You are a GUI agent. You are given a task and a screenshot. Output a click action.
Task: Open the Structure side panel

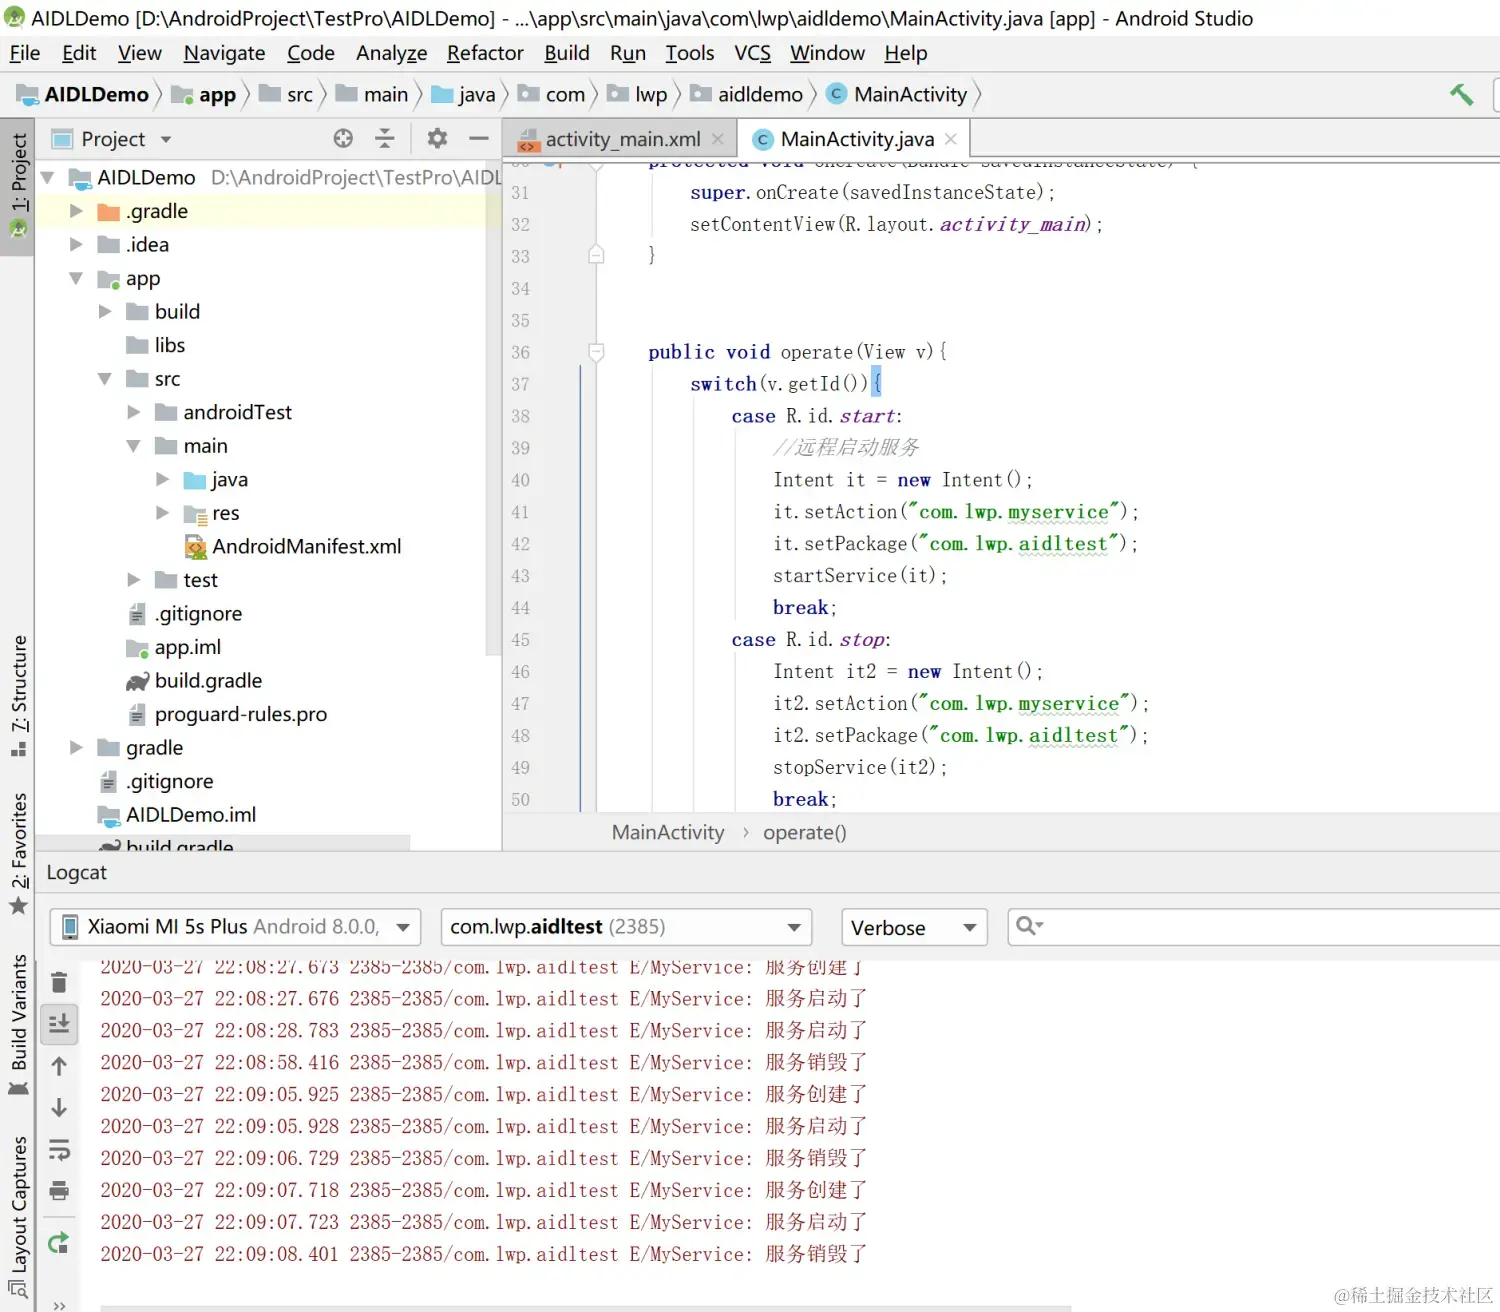coord(18,696)
